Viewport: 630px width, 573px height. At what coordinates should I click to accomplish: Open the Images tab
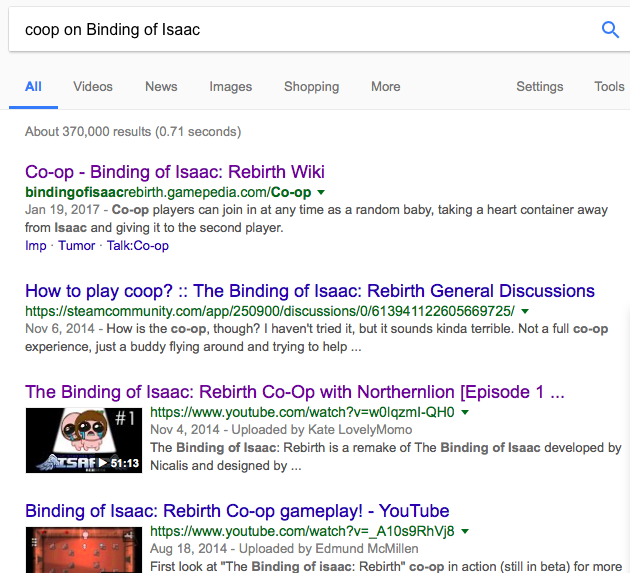point(231,86)
